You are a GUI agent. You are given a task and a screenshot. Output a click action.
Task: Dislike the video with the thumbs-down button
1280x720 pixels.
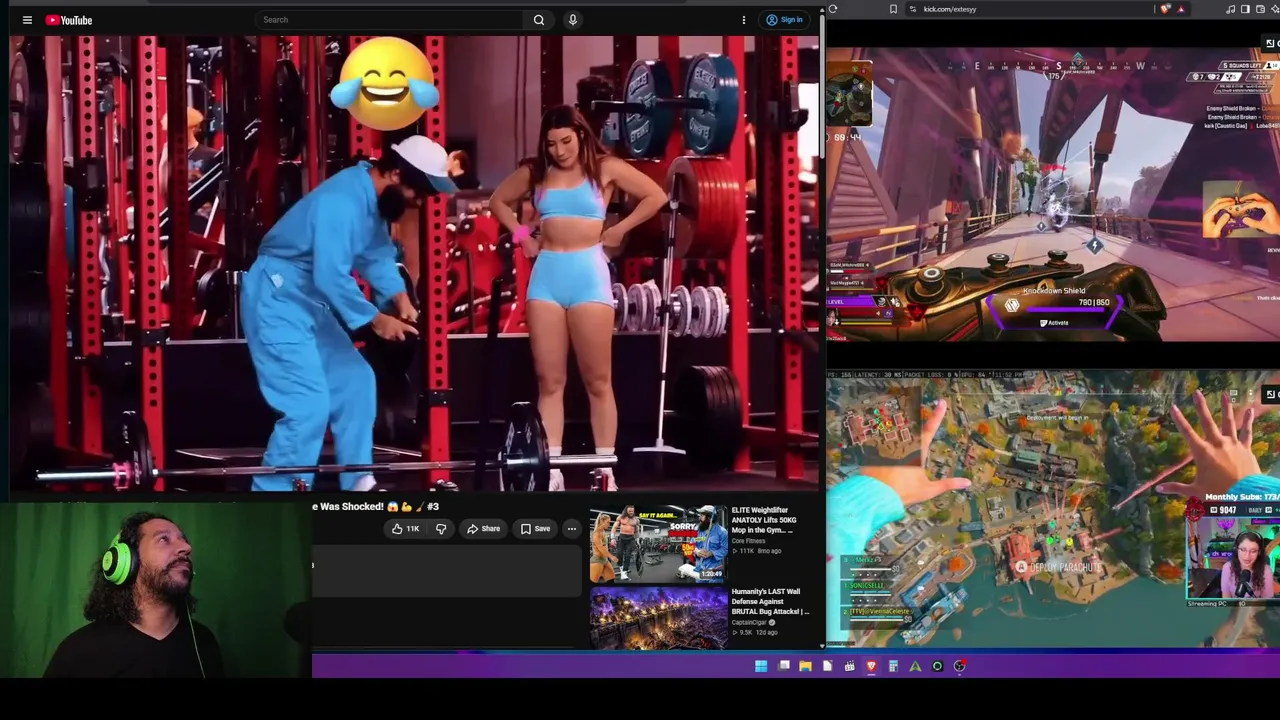(441, 529)
